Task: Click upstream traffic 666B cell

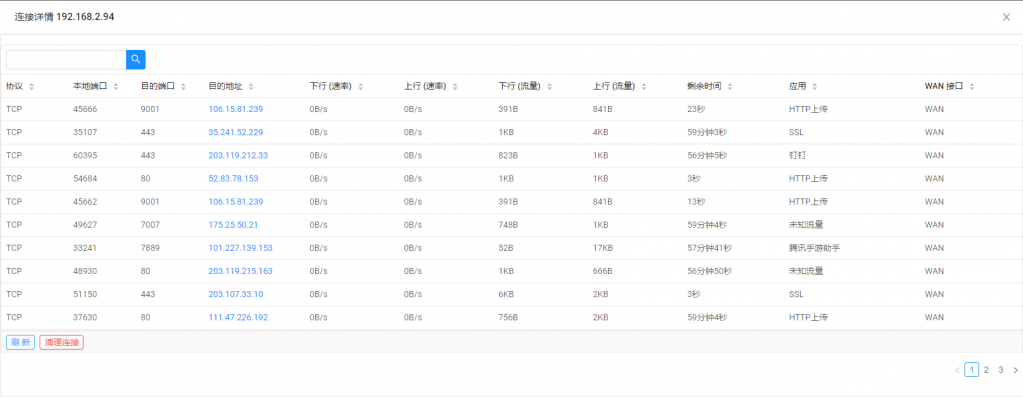Action: click(x=603, y=271)
